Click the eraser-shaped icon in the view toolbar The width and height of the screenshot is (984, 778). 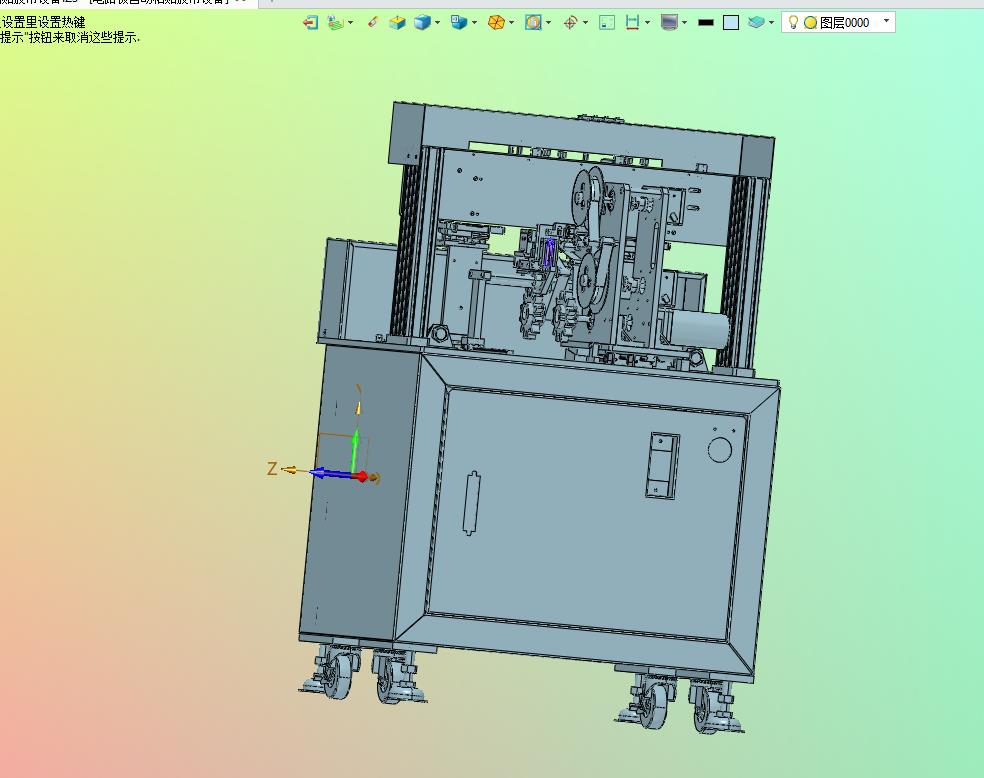click(373, 22)
